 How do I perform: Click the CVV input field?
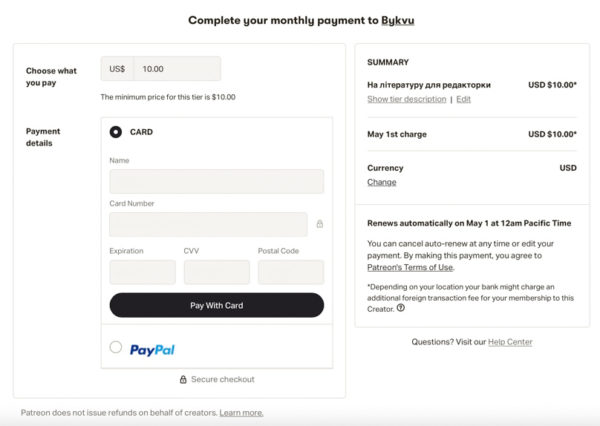pyautogui.click(x=217, y=272)
